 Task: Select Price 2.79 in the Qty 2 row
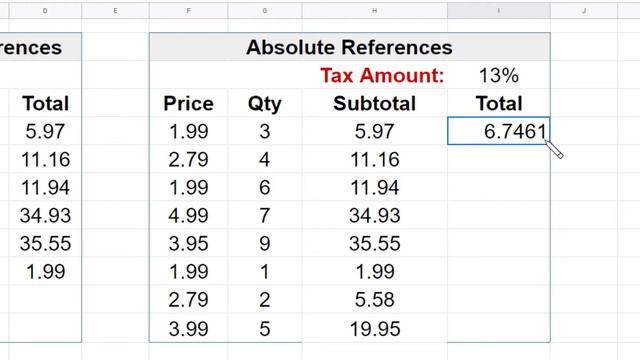click(x=188, y=300)
